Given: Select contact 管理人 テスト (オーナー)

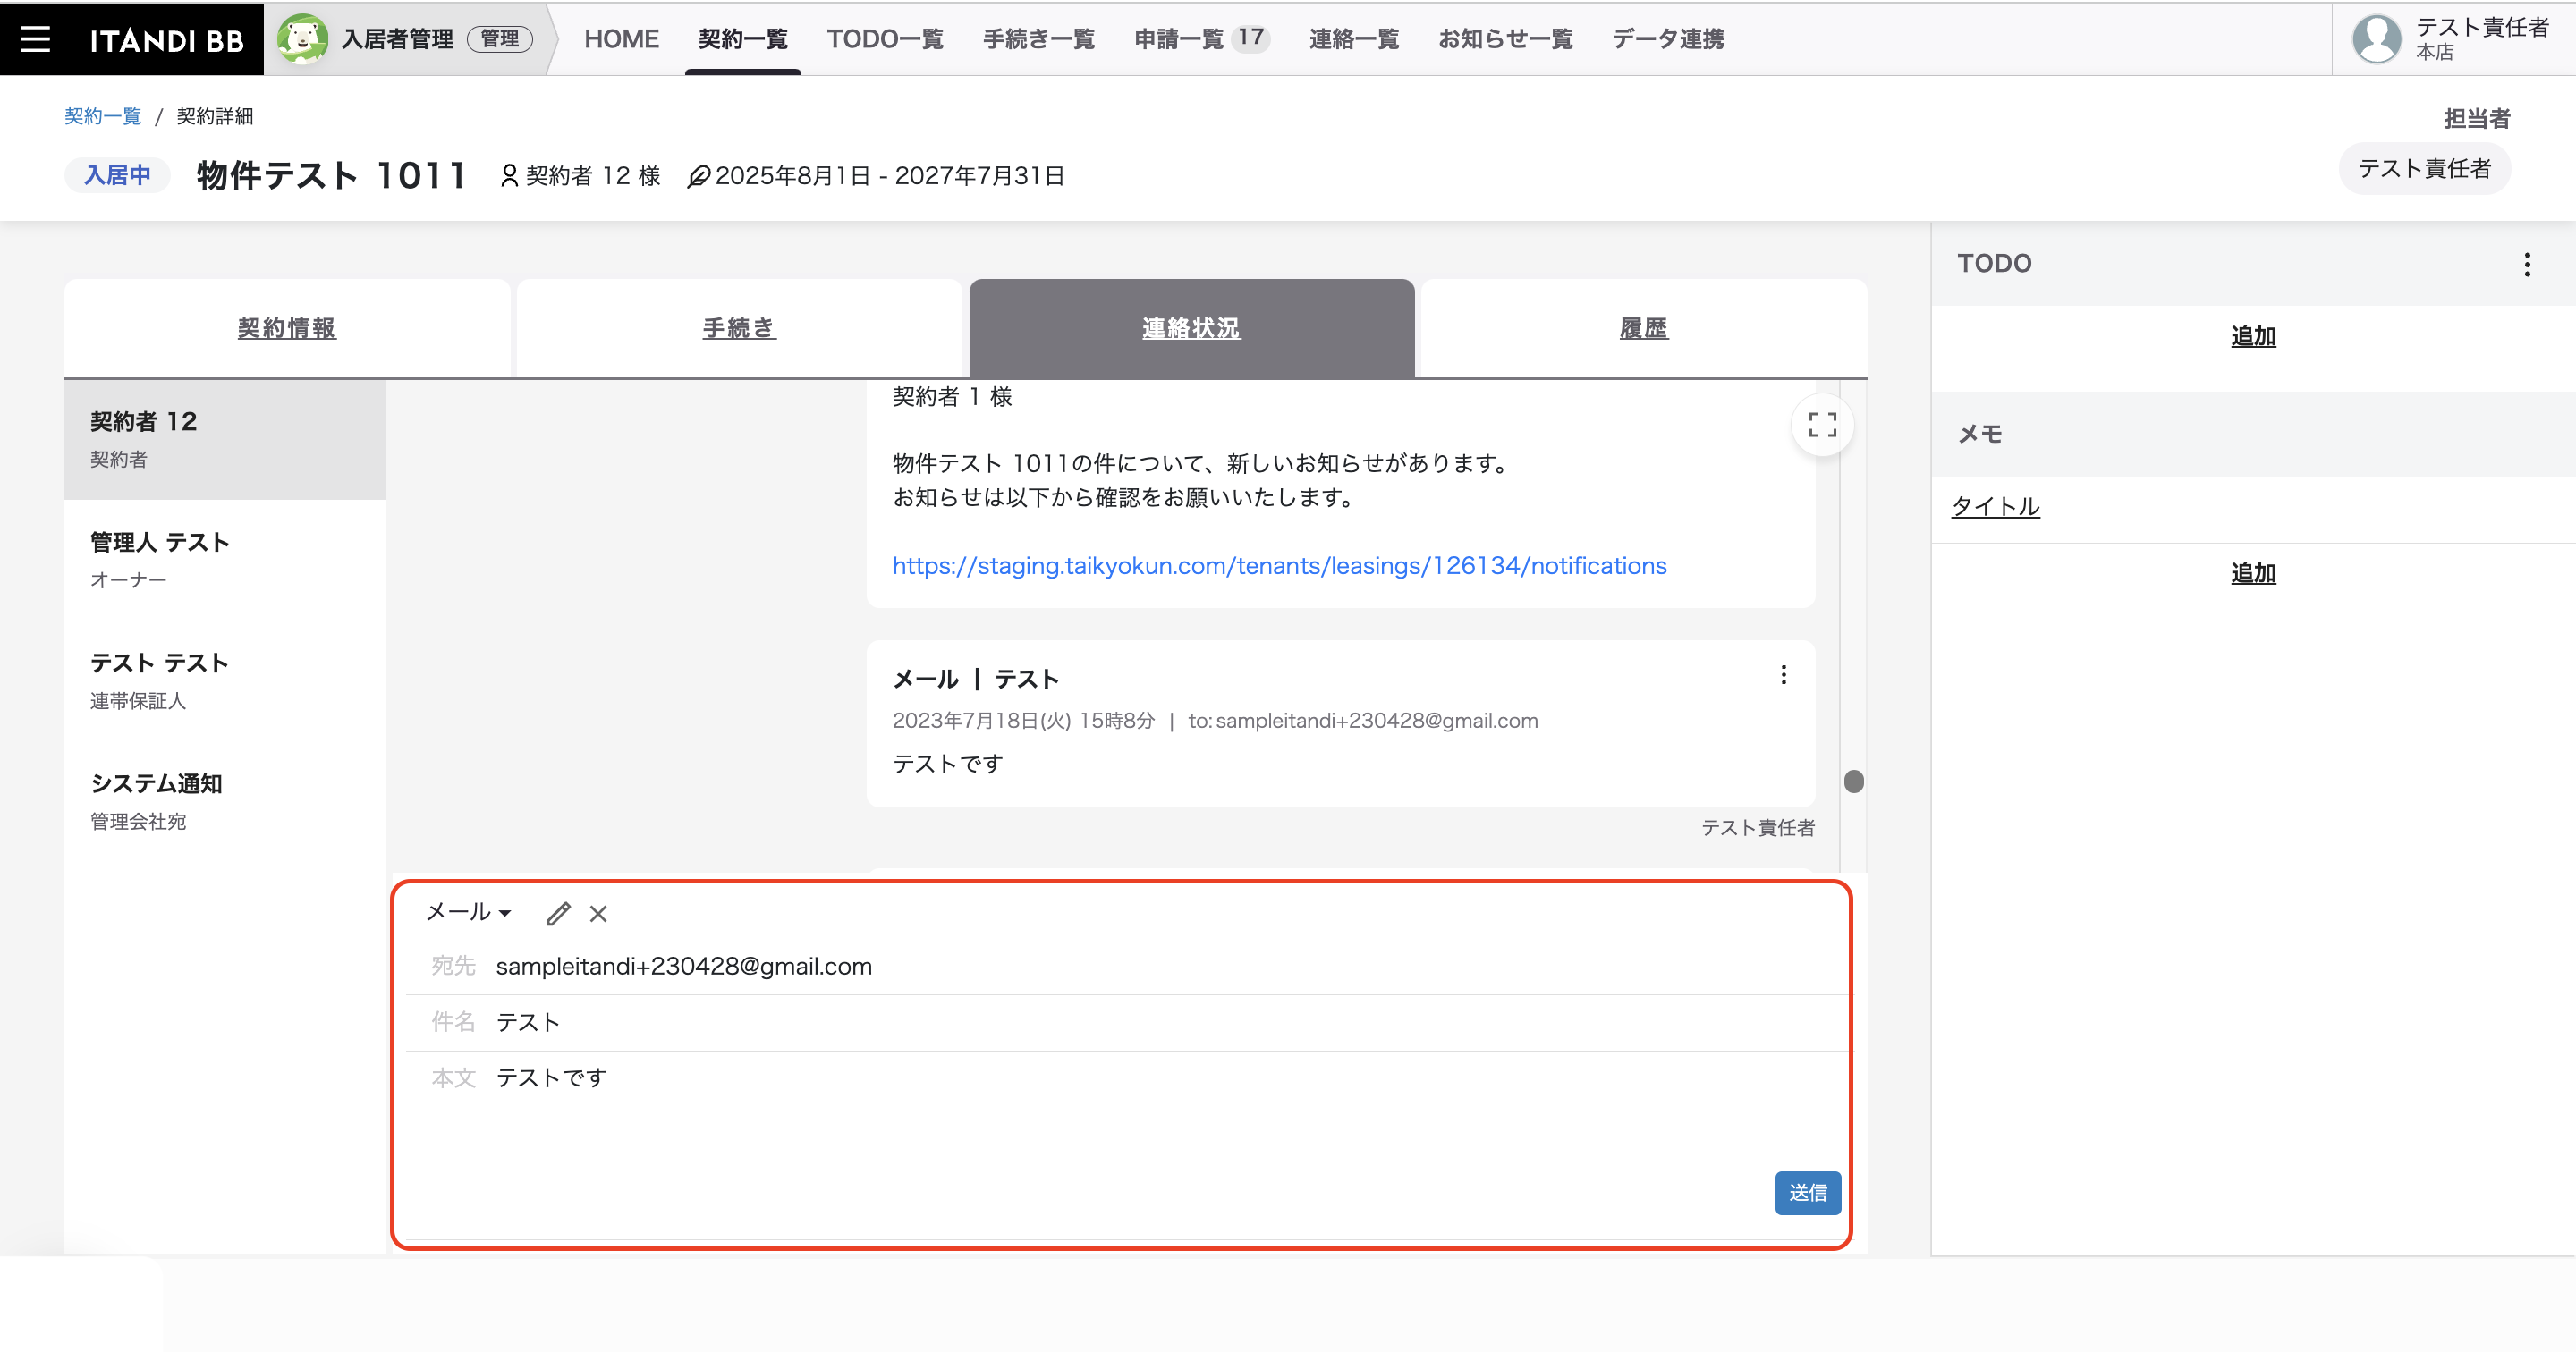Looking at the screenshot, I should [x=225, y=560].
